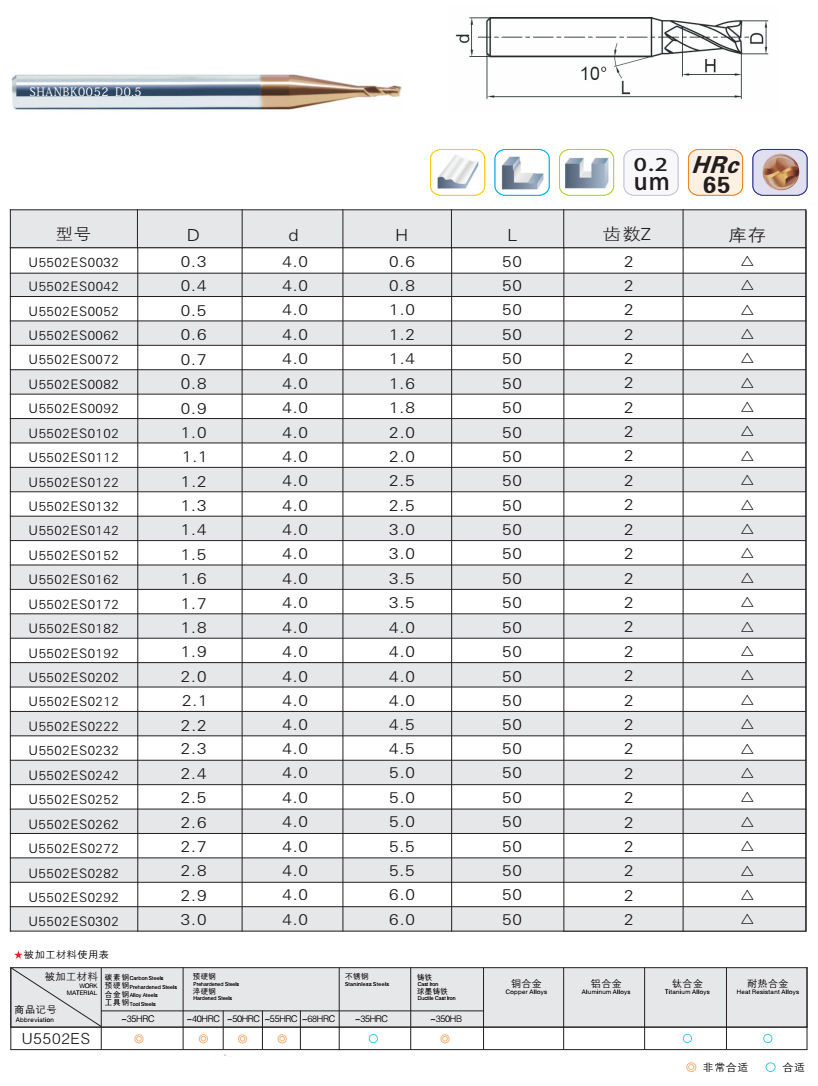Viewport: 818px width, 1086px height.
Task: Click the double-circle under the -35HRC carbon steel column
Action: [x=139, y=1039]
